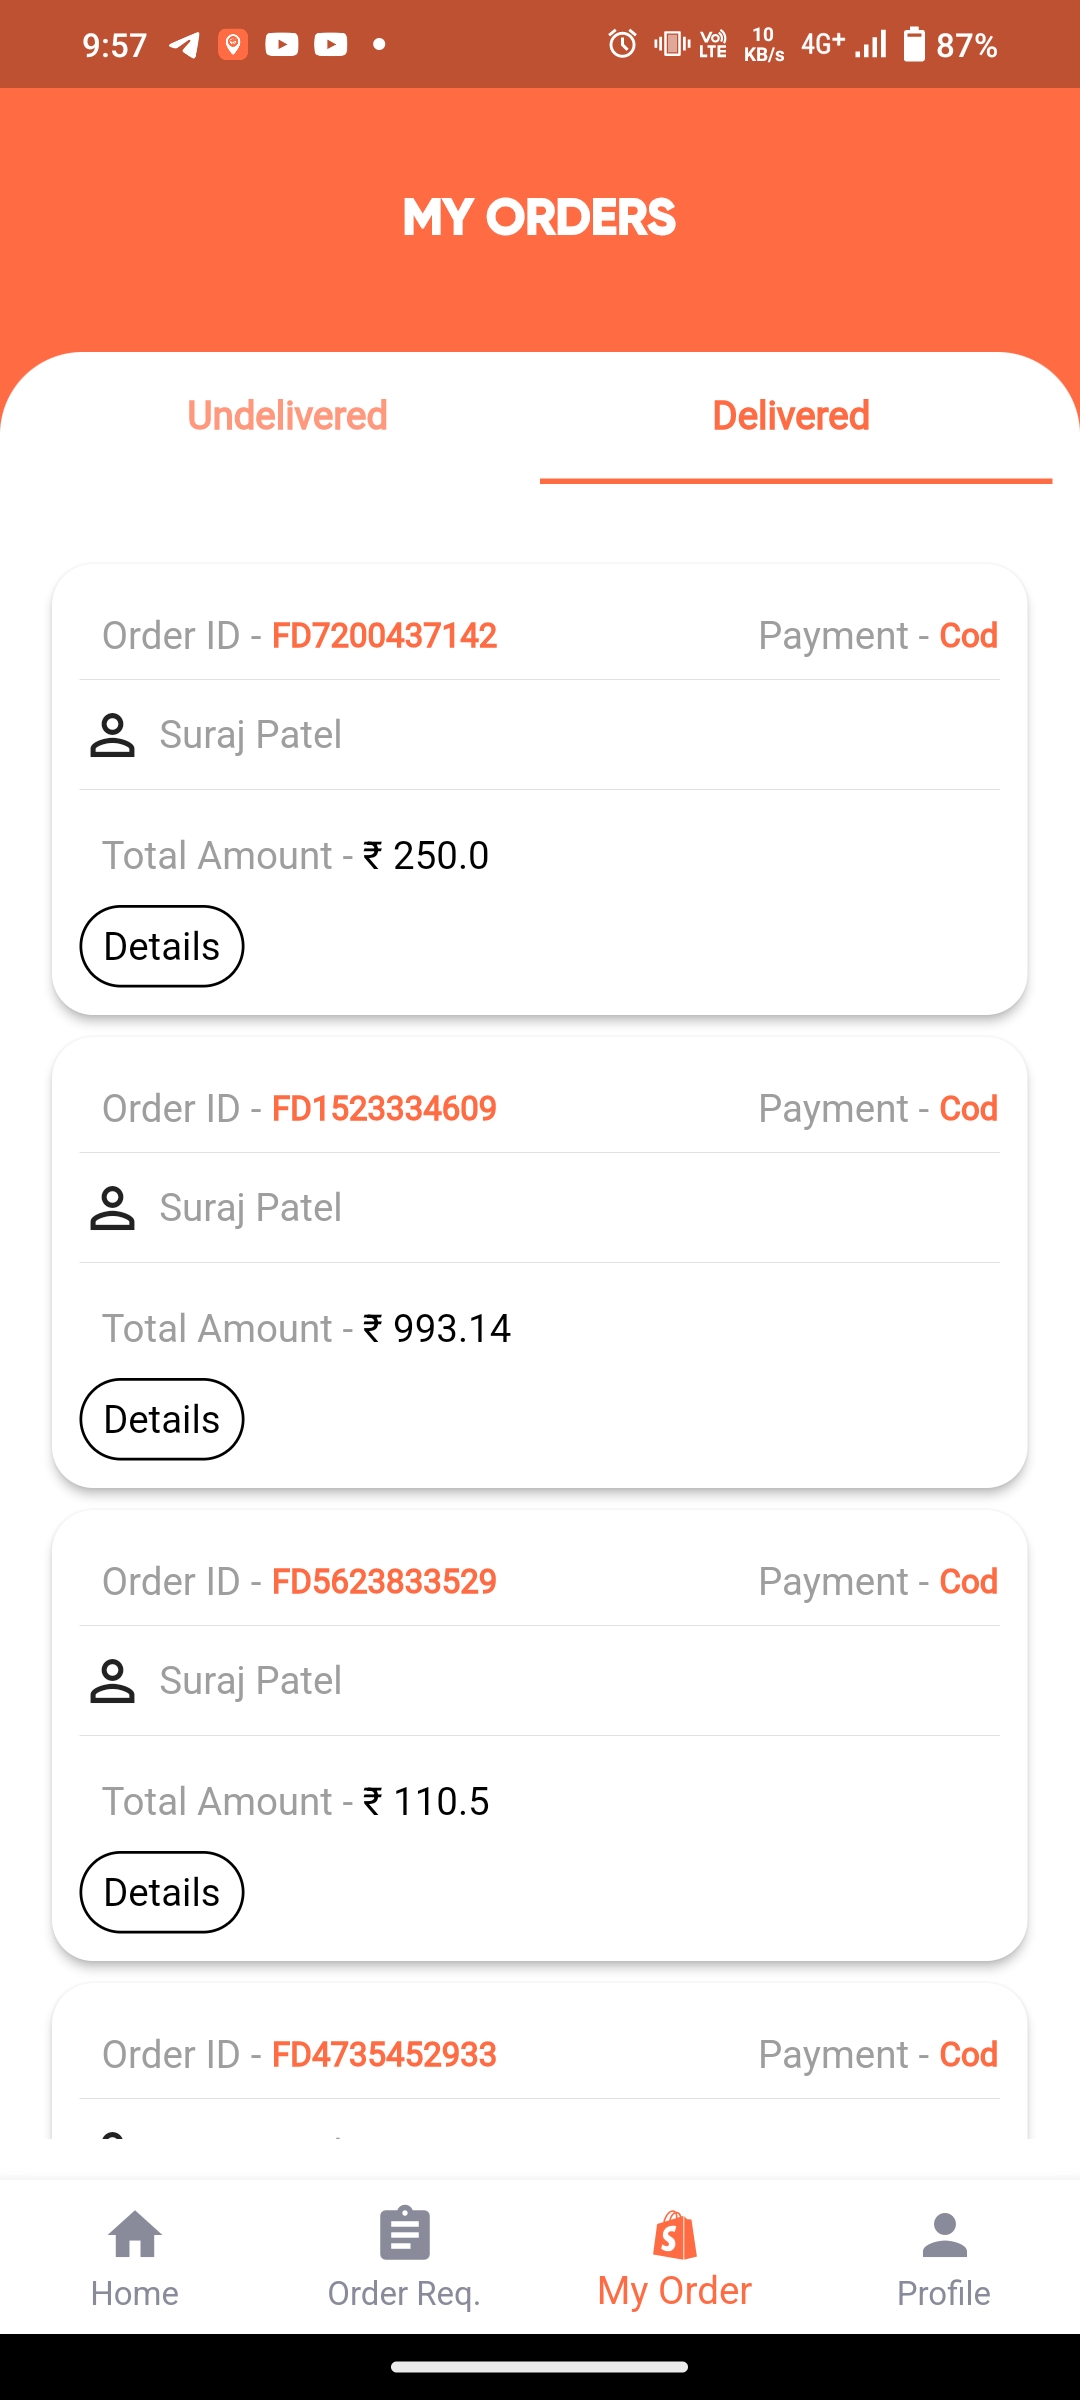This screenshot has height=2400, width=1080.
Task: Tap order ID FD5623833529
Action: pos(384,1582)
